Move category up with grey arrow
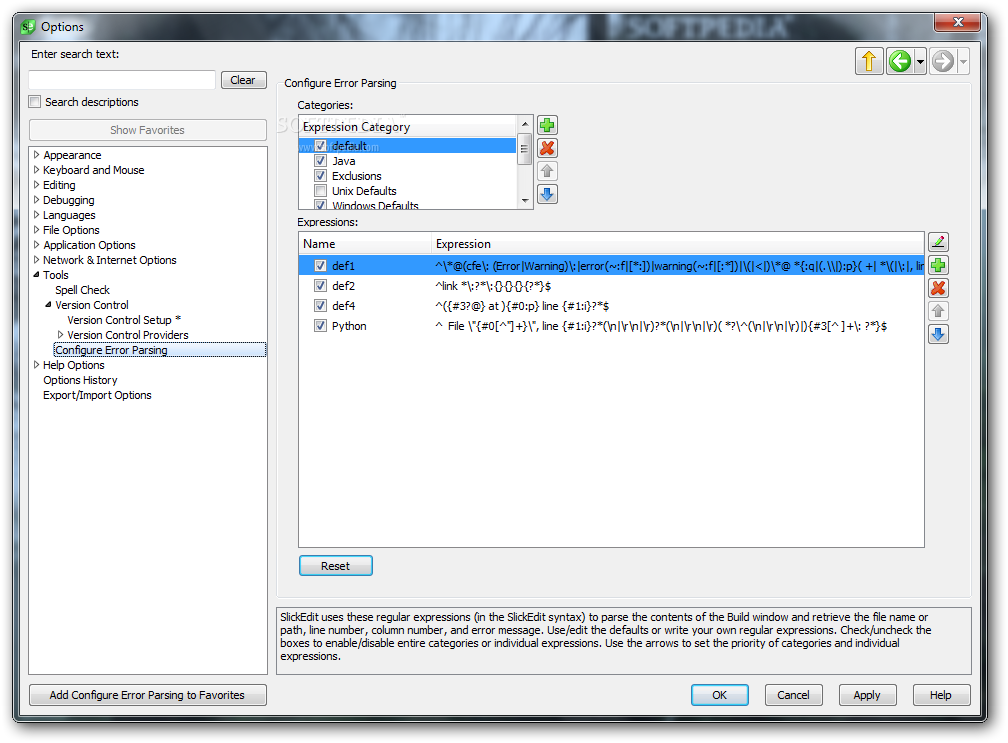 coord(547,171)
